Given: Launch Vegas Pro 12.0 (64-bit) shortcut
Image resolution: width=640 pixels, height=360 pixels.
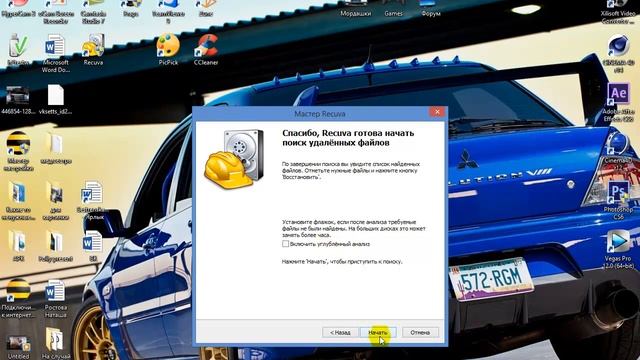Looking at the screenshot, I should coord(618,250).
